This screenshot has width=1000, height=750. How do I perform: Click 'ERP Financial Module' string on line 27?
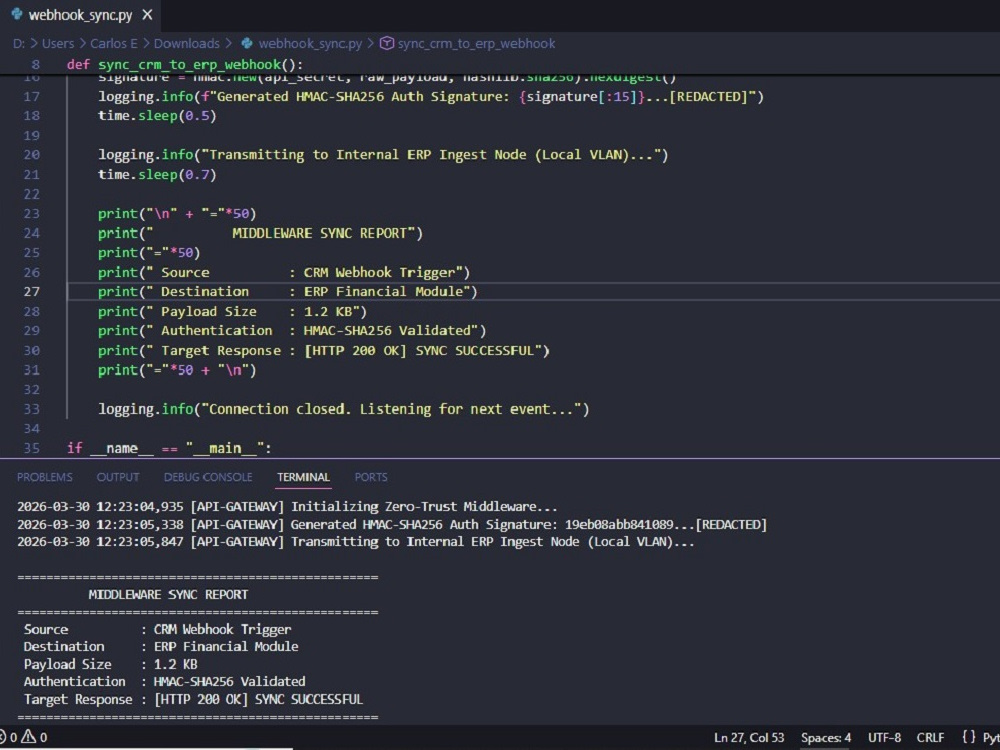pos(386,291)
